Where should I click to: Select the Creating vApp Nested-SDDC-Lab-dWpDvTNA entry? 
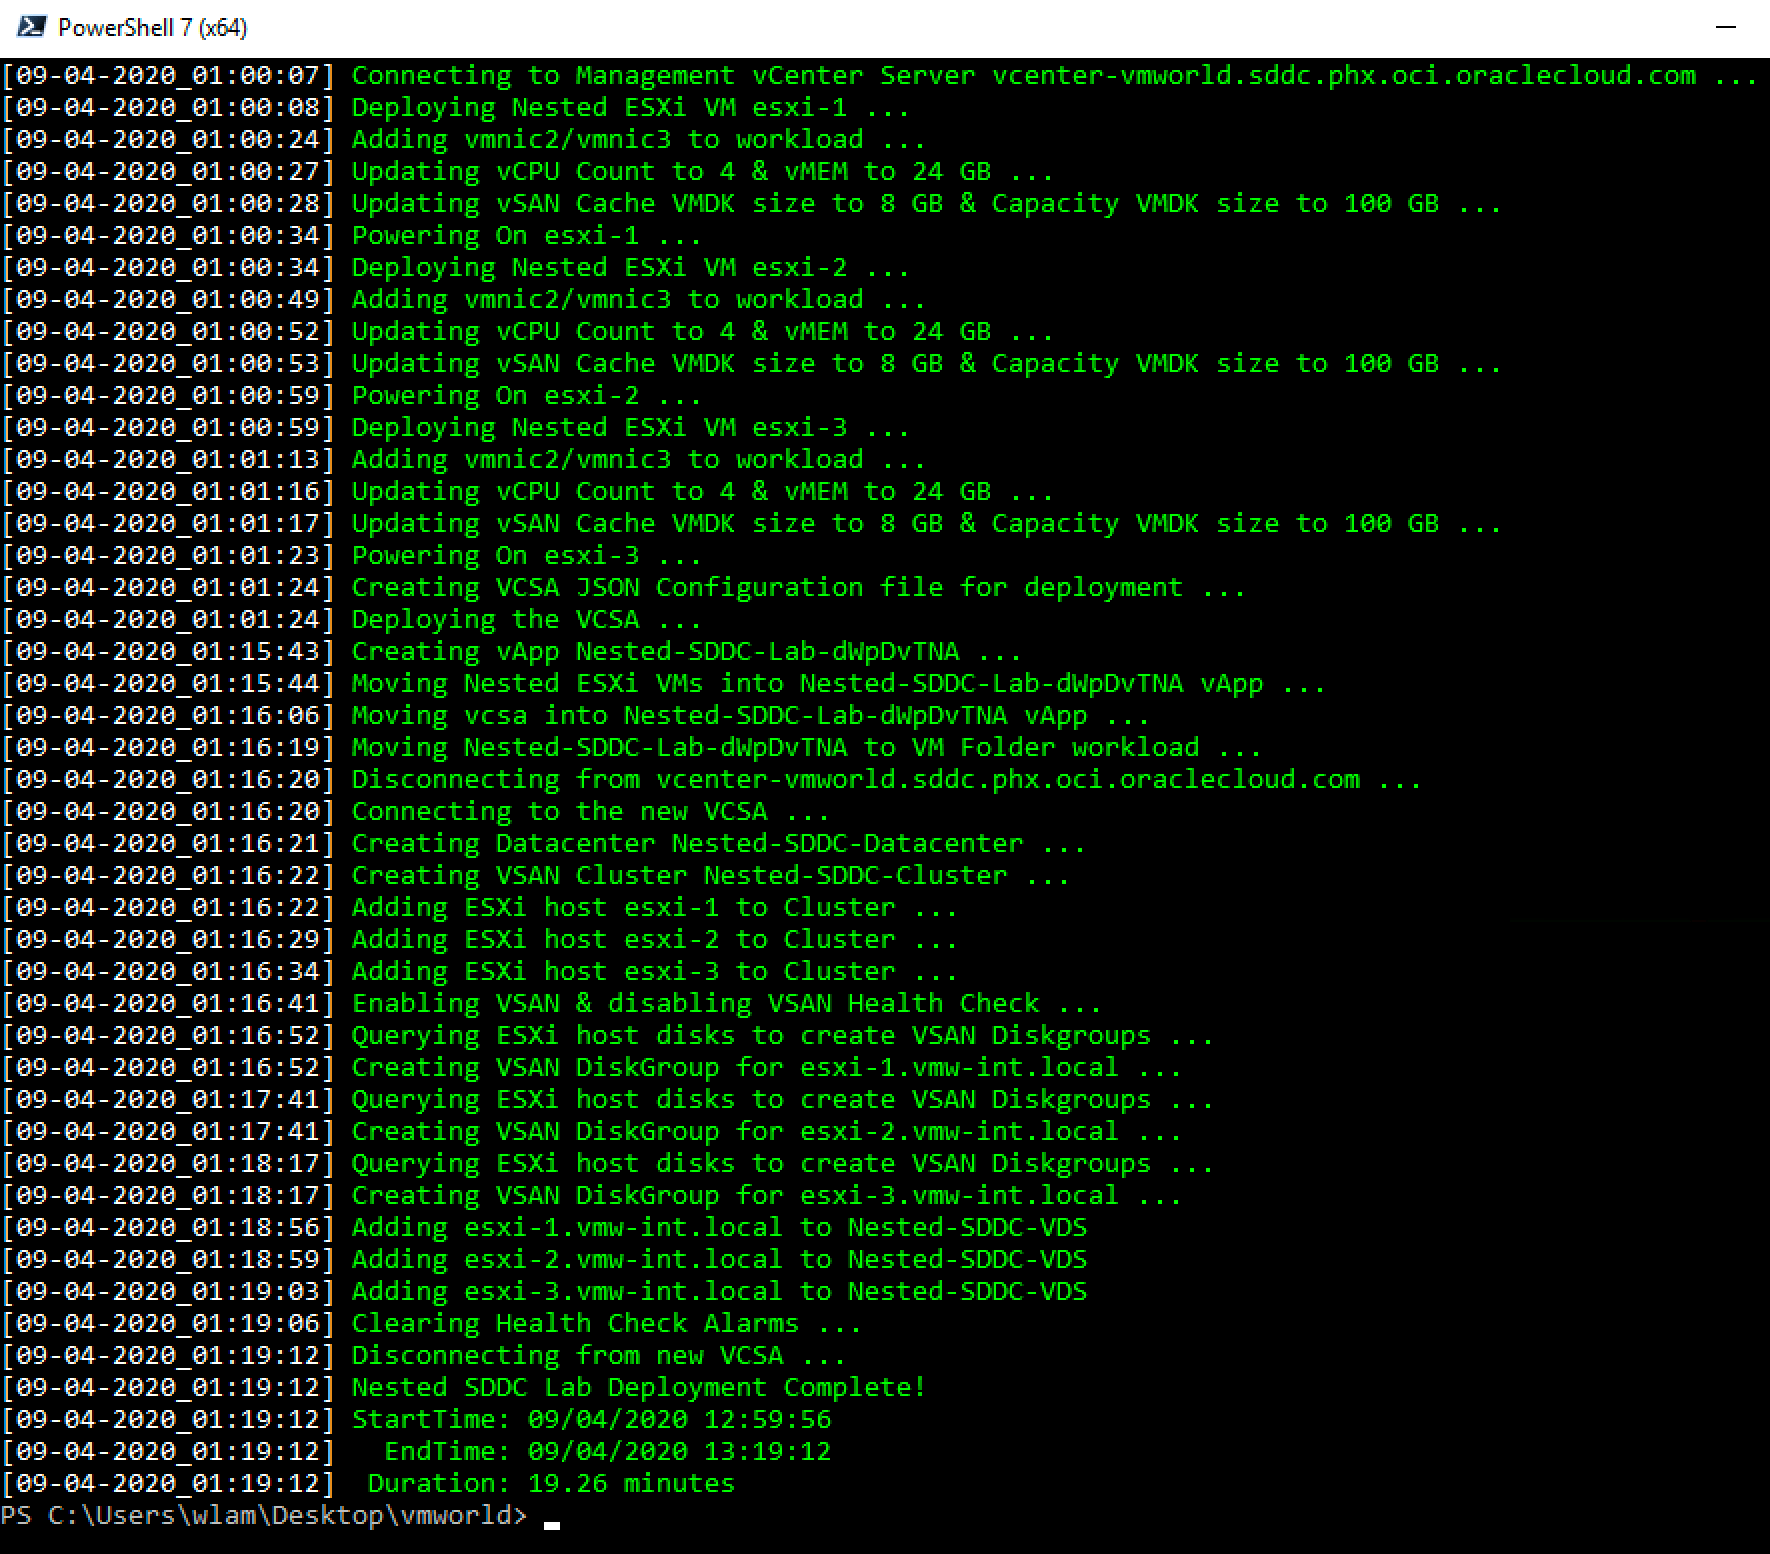point(685,651)
